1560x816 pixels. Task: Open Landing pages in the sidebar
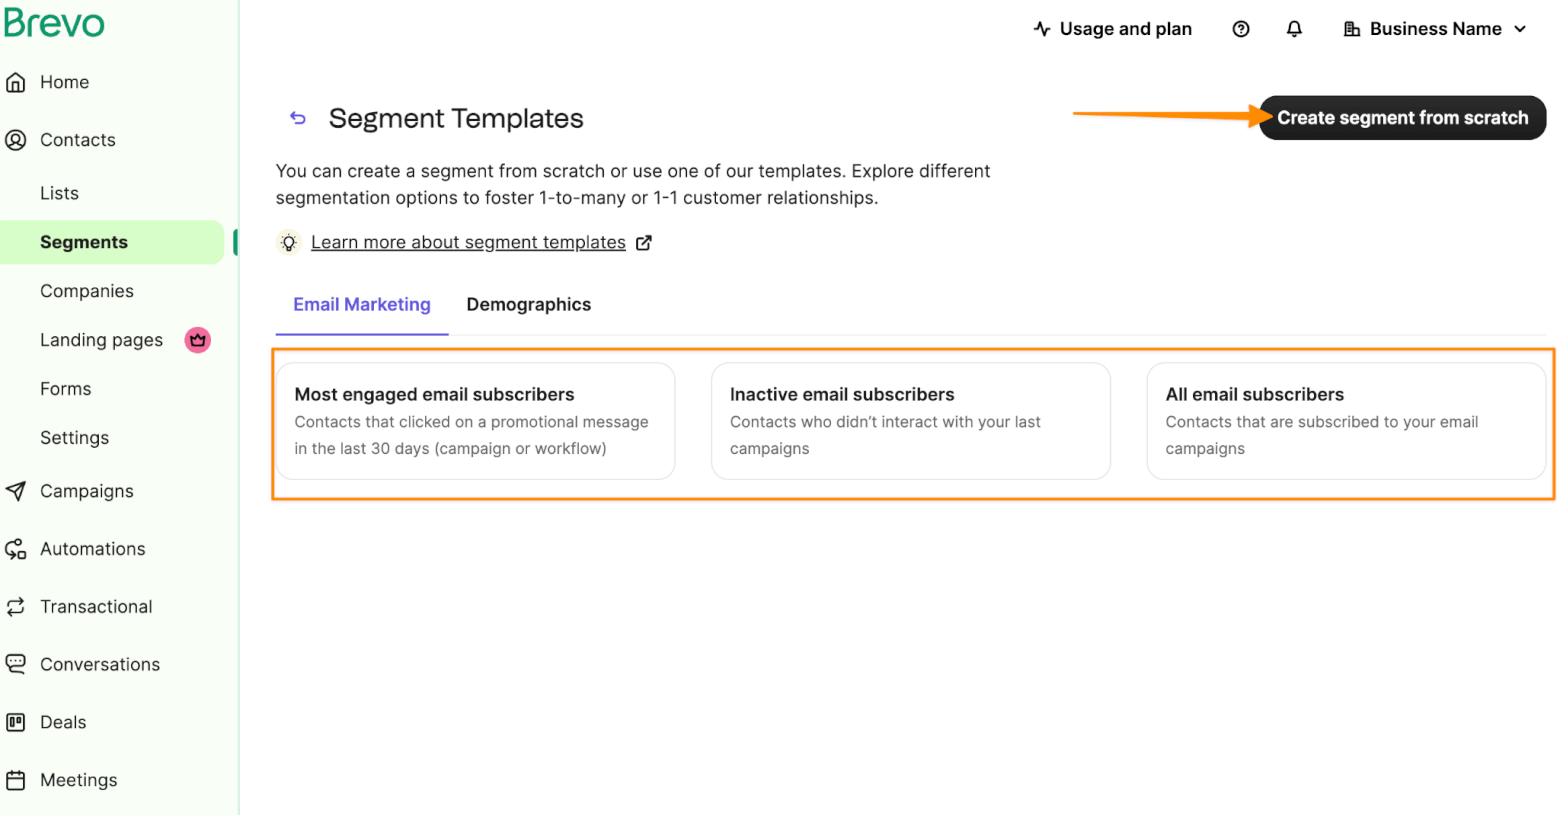pyautogui.click(x=101, y=340)
